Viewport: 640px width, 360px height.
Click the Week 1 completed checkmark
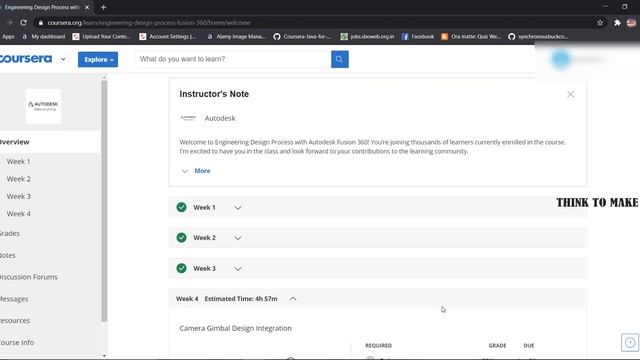click(182, 207)
